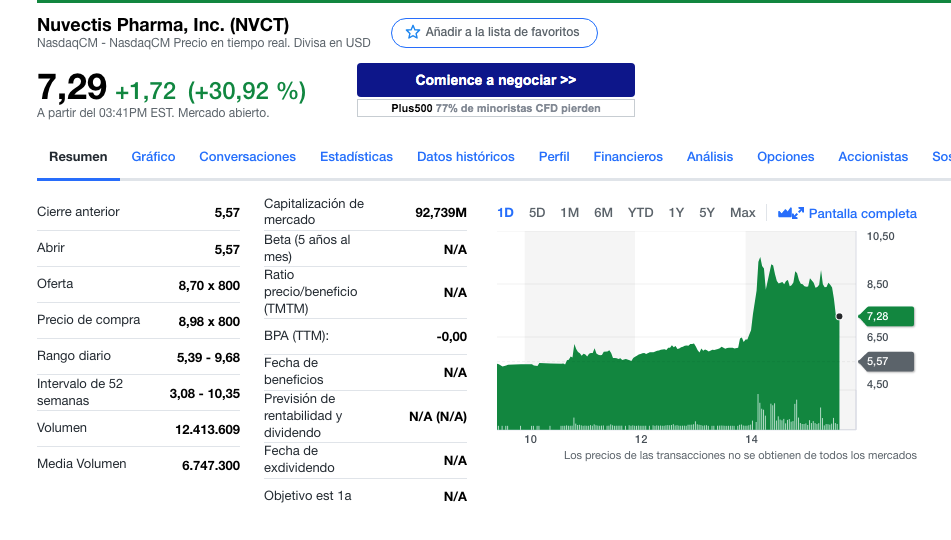Click the Abrir label
Screen dimensions: 951x540
[51, 248]
